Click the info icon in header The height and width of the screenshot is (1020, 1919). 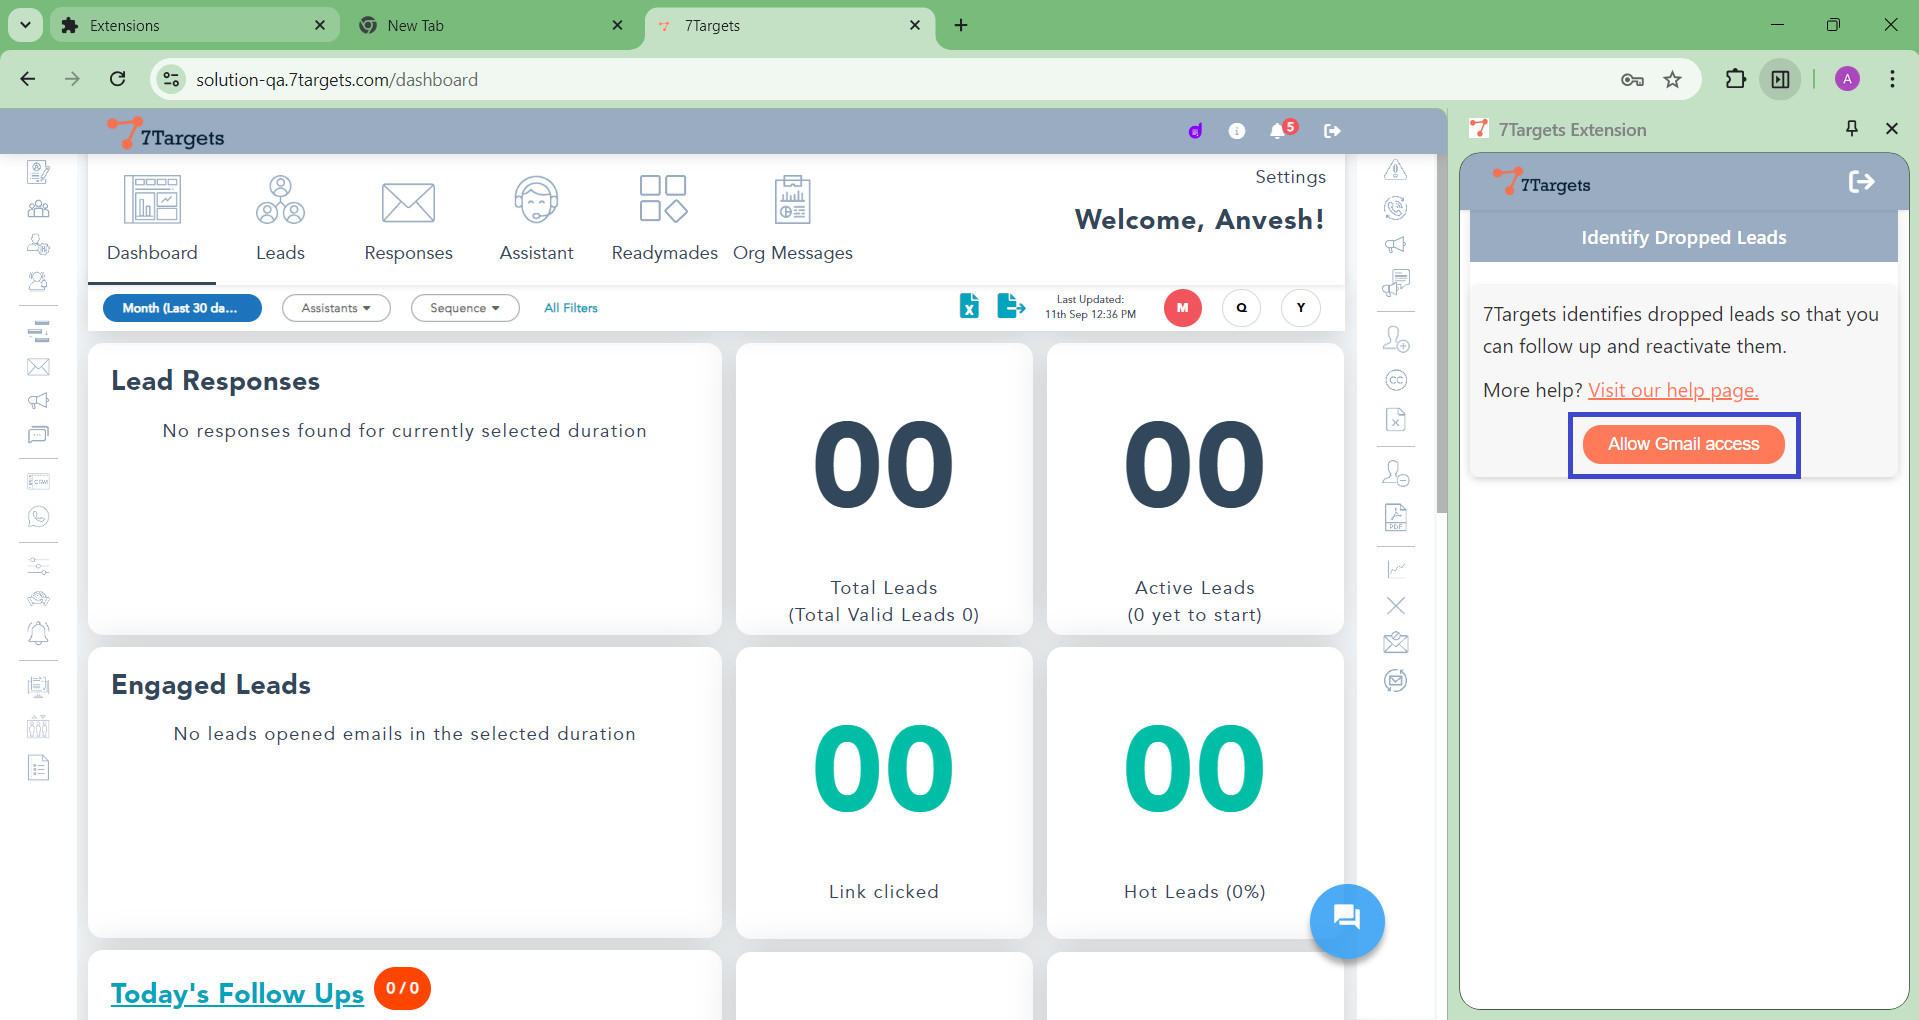pos(1237,131)
